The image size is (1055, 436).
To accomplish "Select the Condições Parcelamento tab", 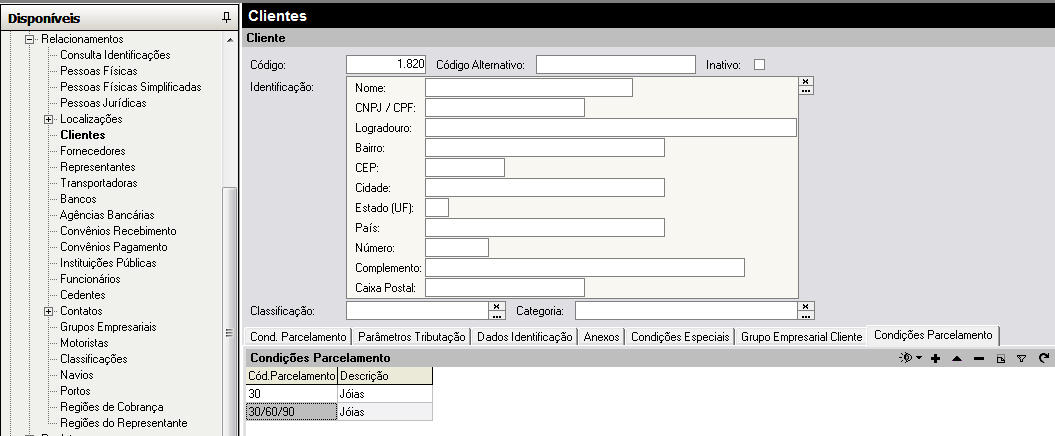I will [x=933, y=335].
